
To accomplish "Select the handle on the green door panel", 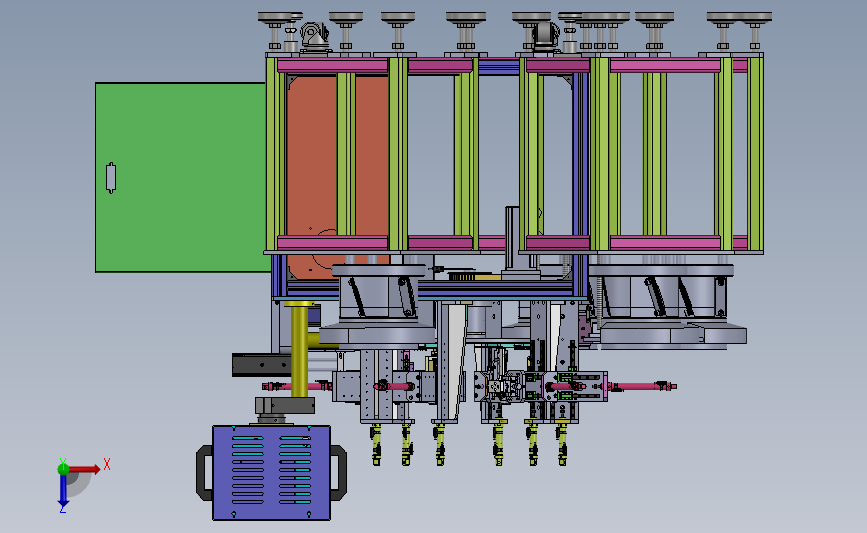I will click(x=111, y=177).
